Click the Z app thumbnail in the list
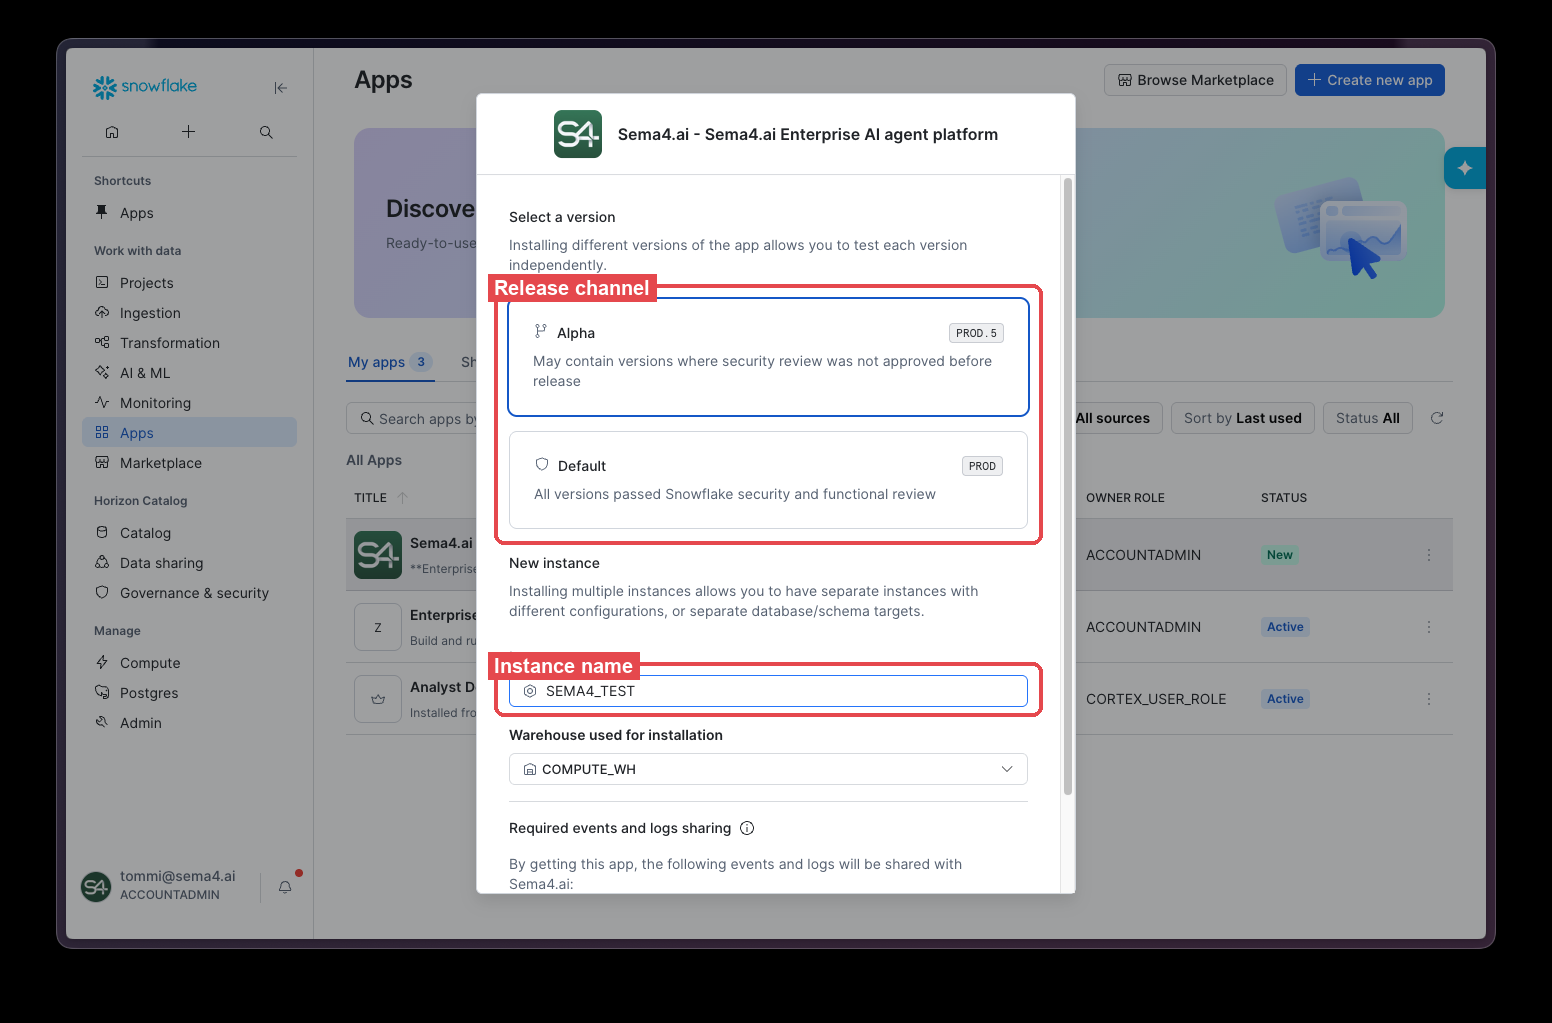1552x1023 pixels. (378, 627)
